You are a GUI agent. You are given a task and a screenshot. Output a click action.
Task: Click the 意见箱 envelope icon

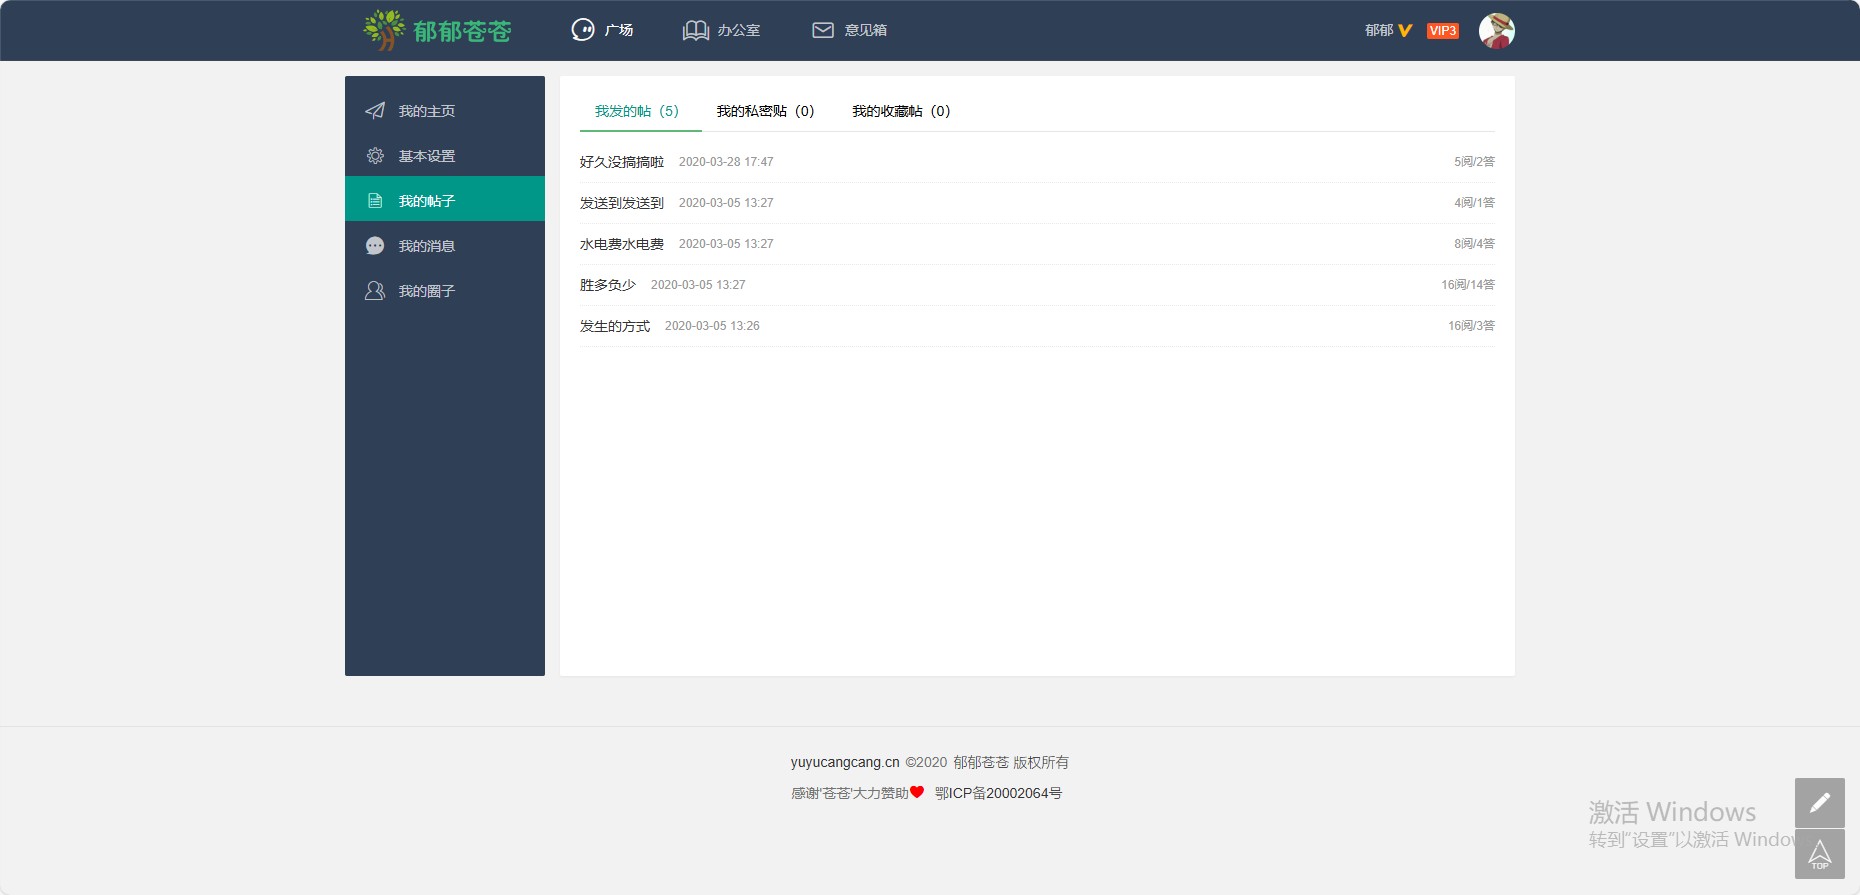(823, 30)
